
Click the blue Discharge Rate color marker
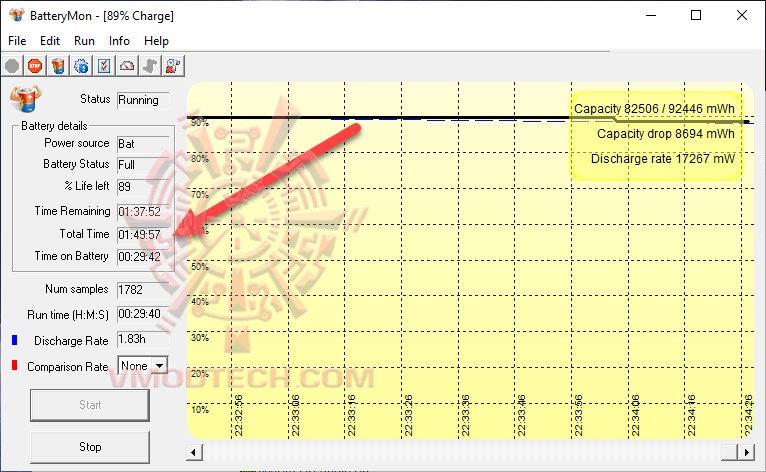point(15,340)
